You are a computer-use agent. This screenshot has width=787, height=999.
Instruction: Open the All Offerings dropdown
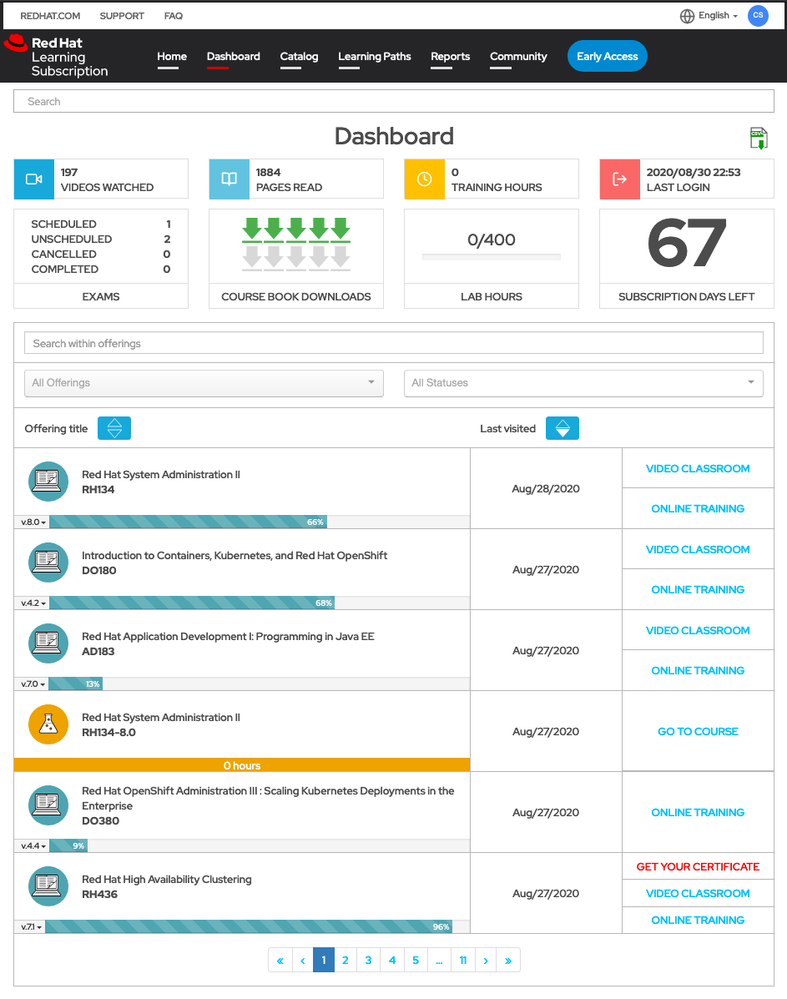click(204, 383)
